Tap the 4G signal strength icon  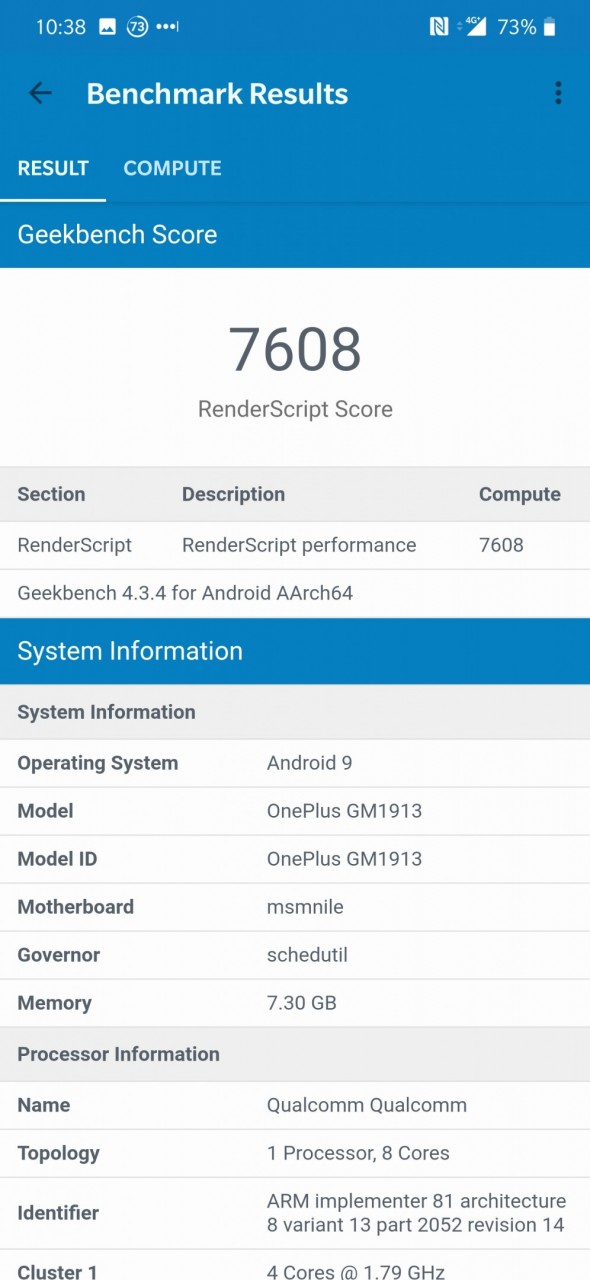(x=471, y=27)
